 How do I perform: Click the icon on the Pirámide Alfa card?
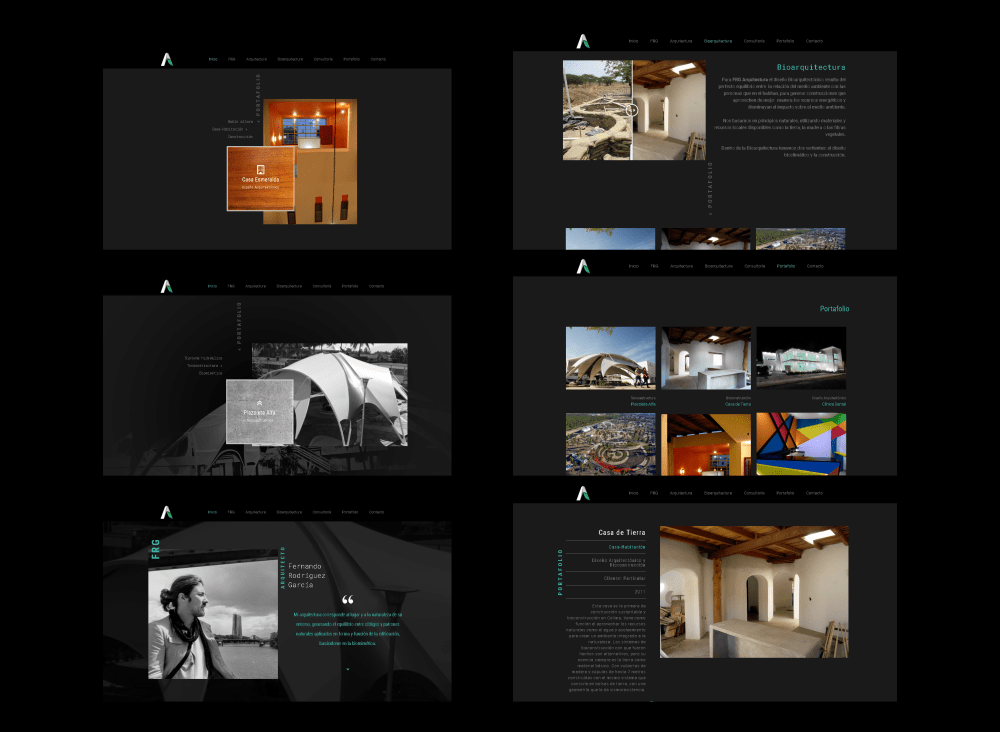[260, 402]
